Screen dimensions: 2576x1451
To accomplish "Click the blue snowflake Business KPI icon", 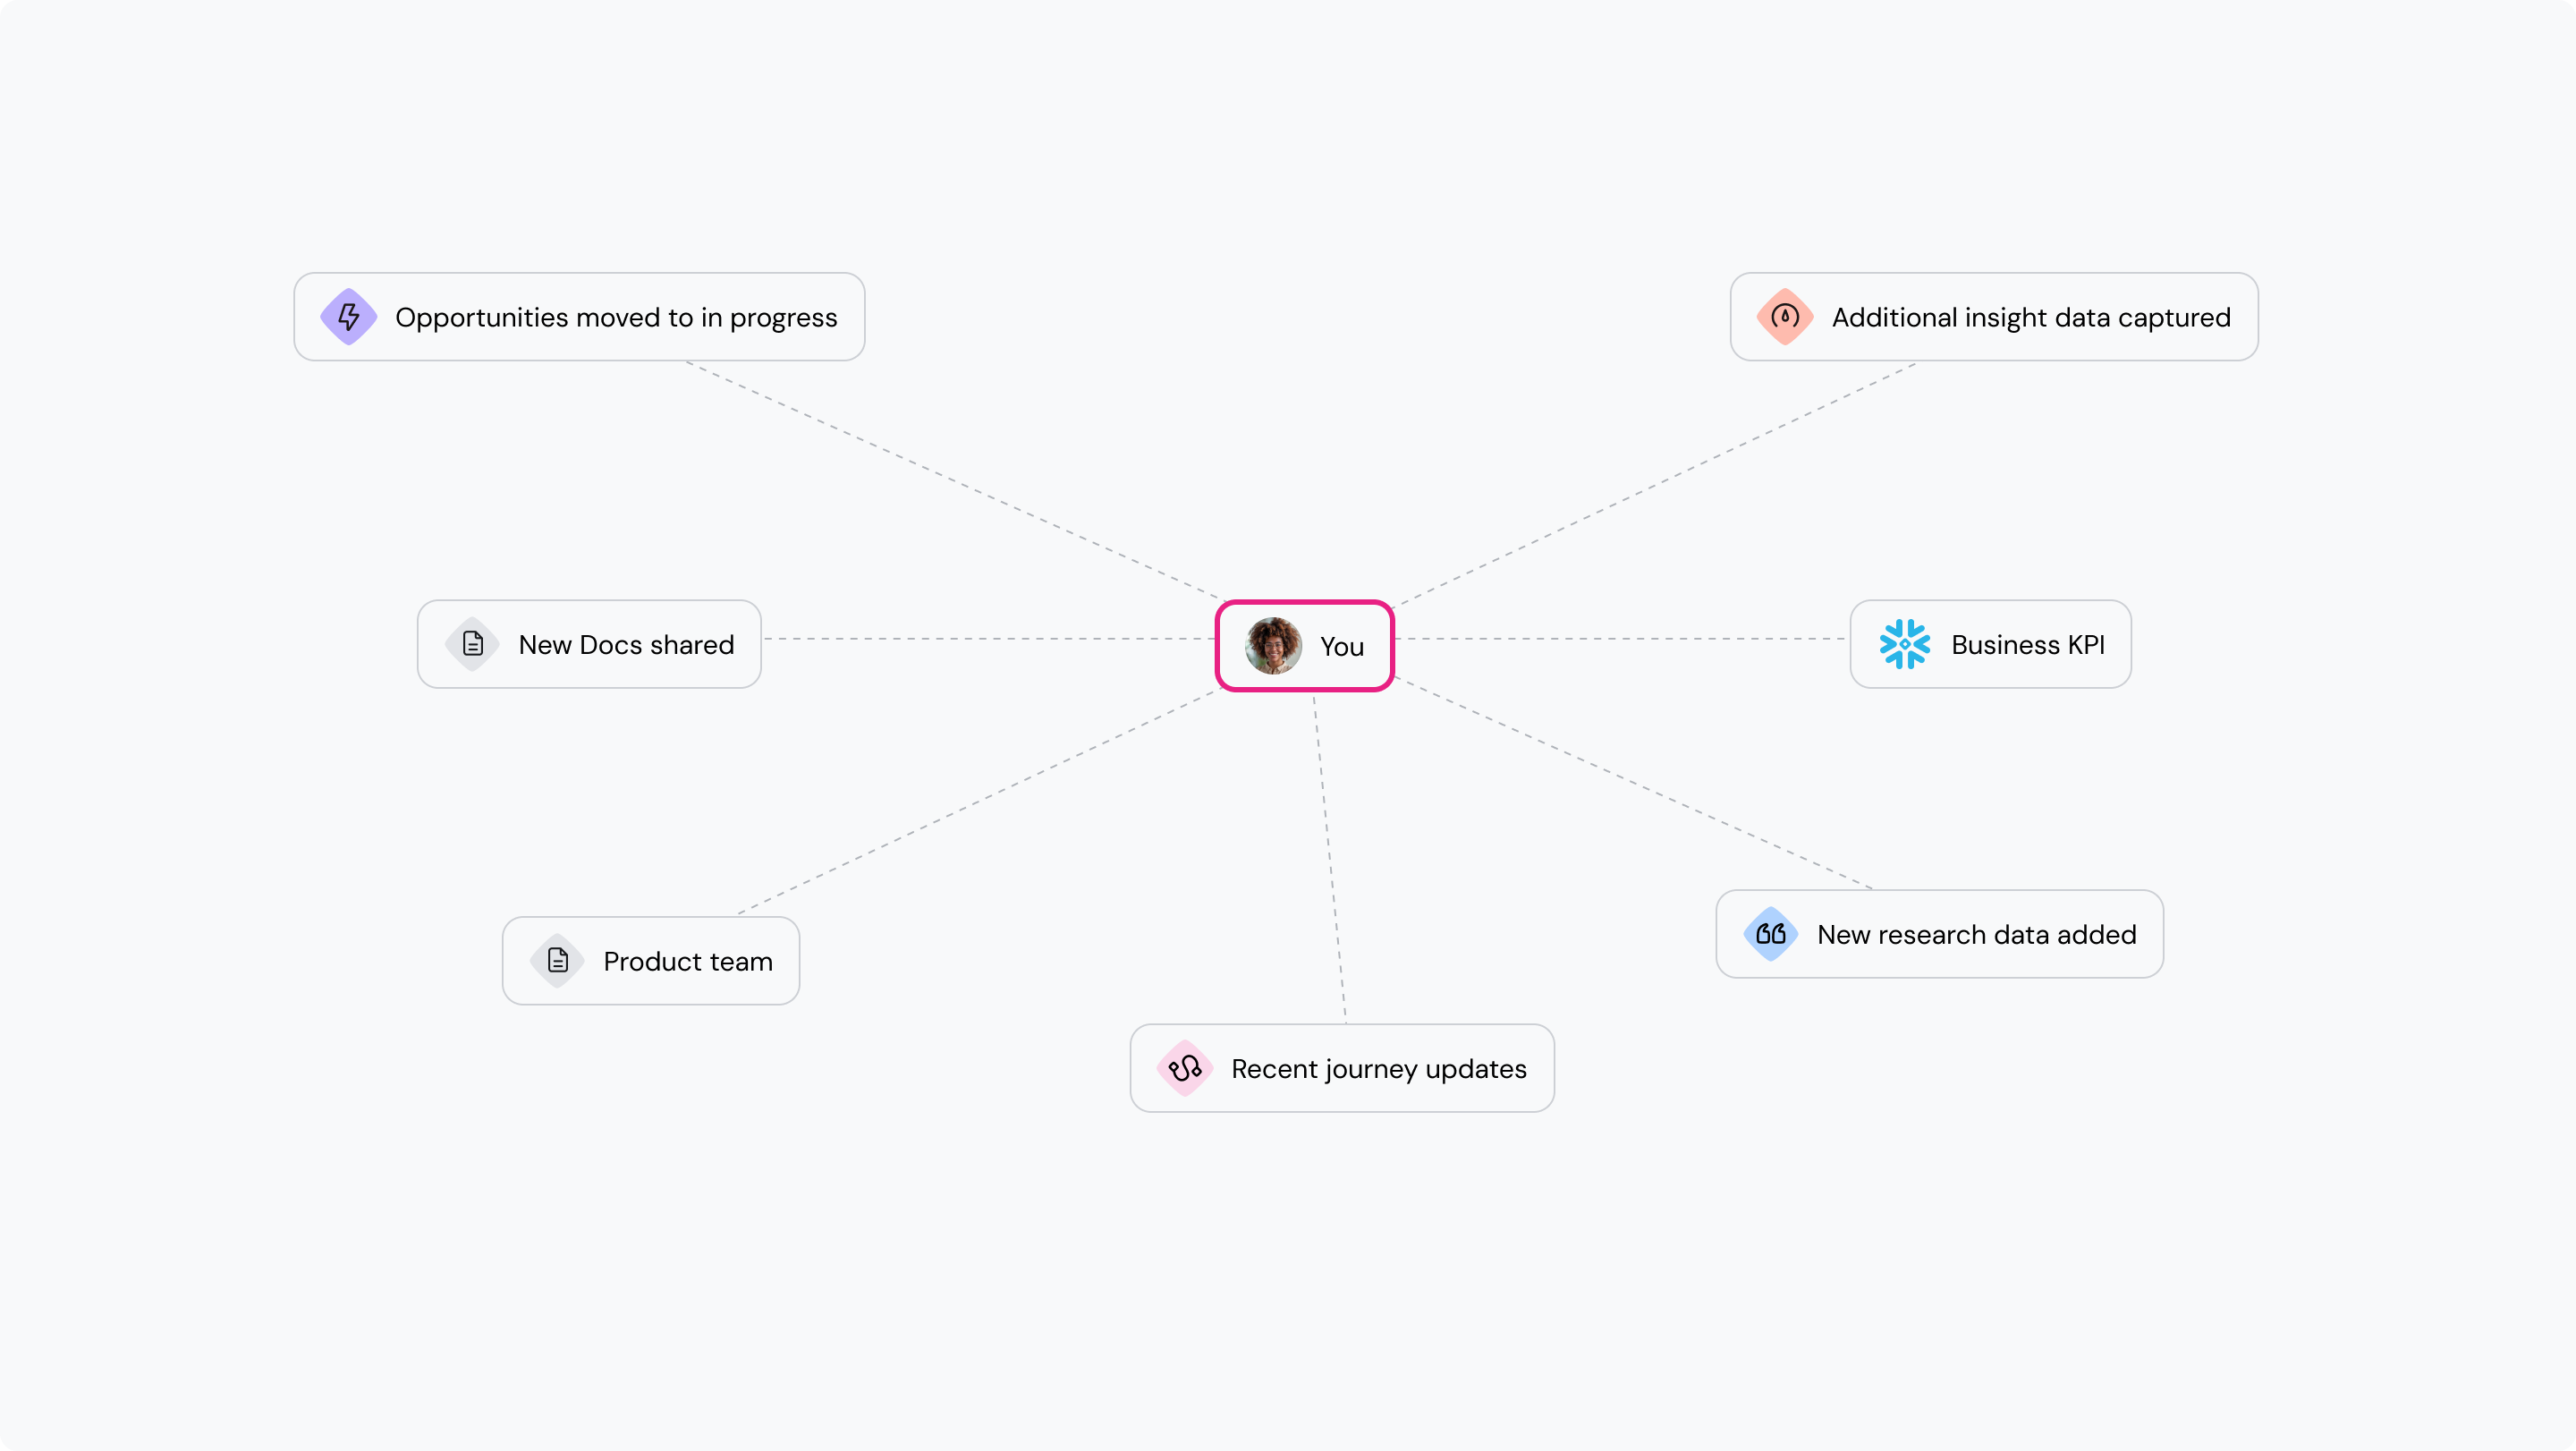I will (x=1904, y=644).
